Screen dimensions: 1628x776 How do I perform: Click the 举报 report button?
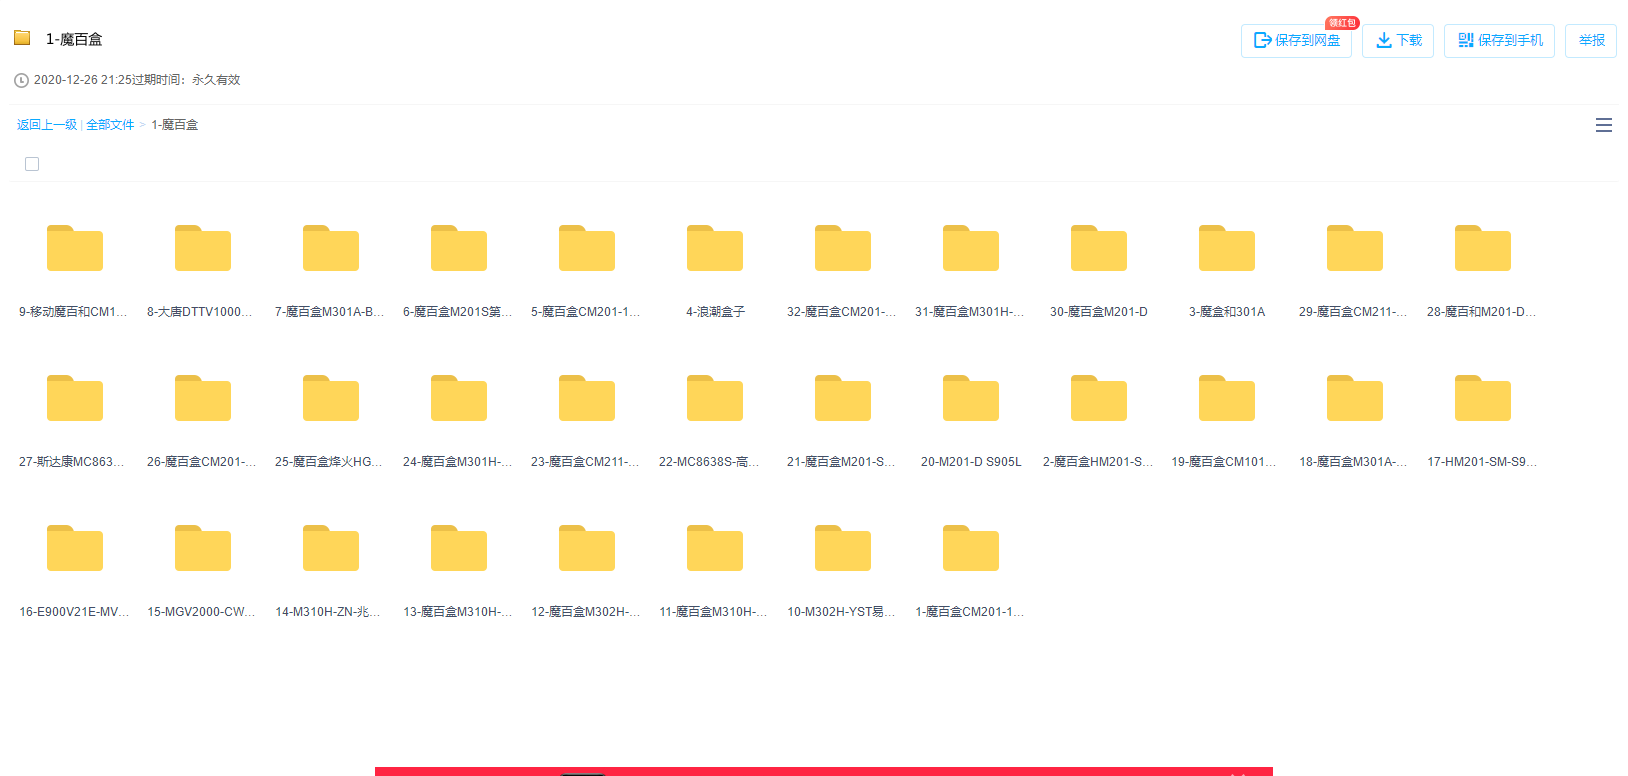[1591, 41]
